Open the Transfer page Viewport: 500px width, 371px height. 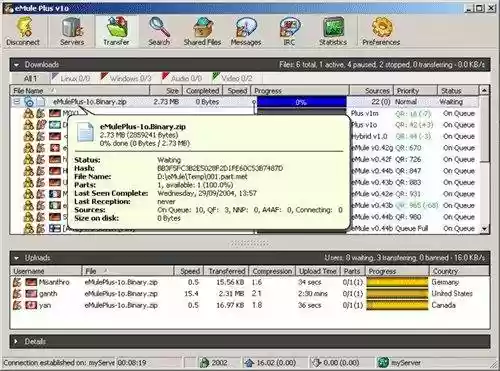click(x=116, y=32)
